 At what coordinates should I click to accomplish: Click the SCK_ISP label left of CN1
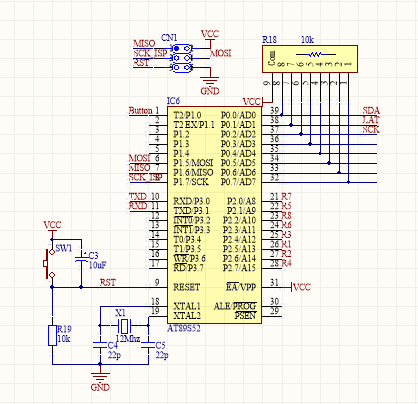150,53
